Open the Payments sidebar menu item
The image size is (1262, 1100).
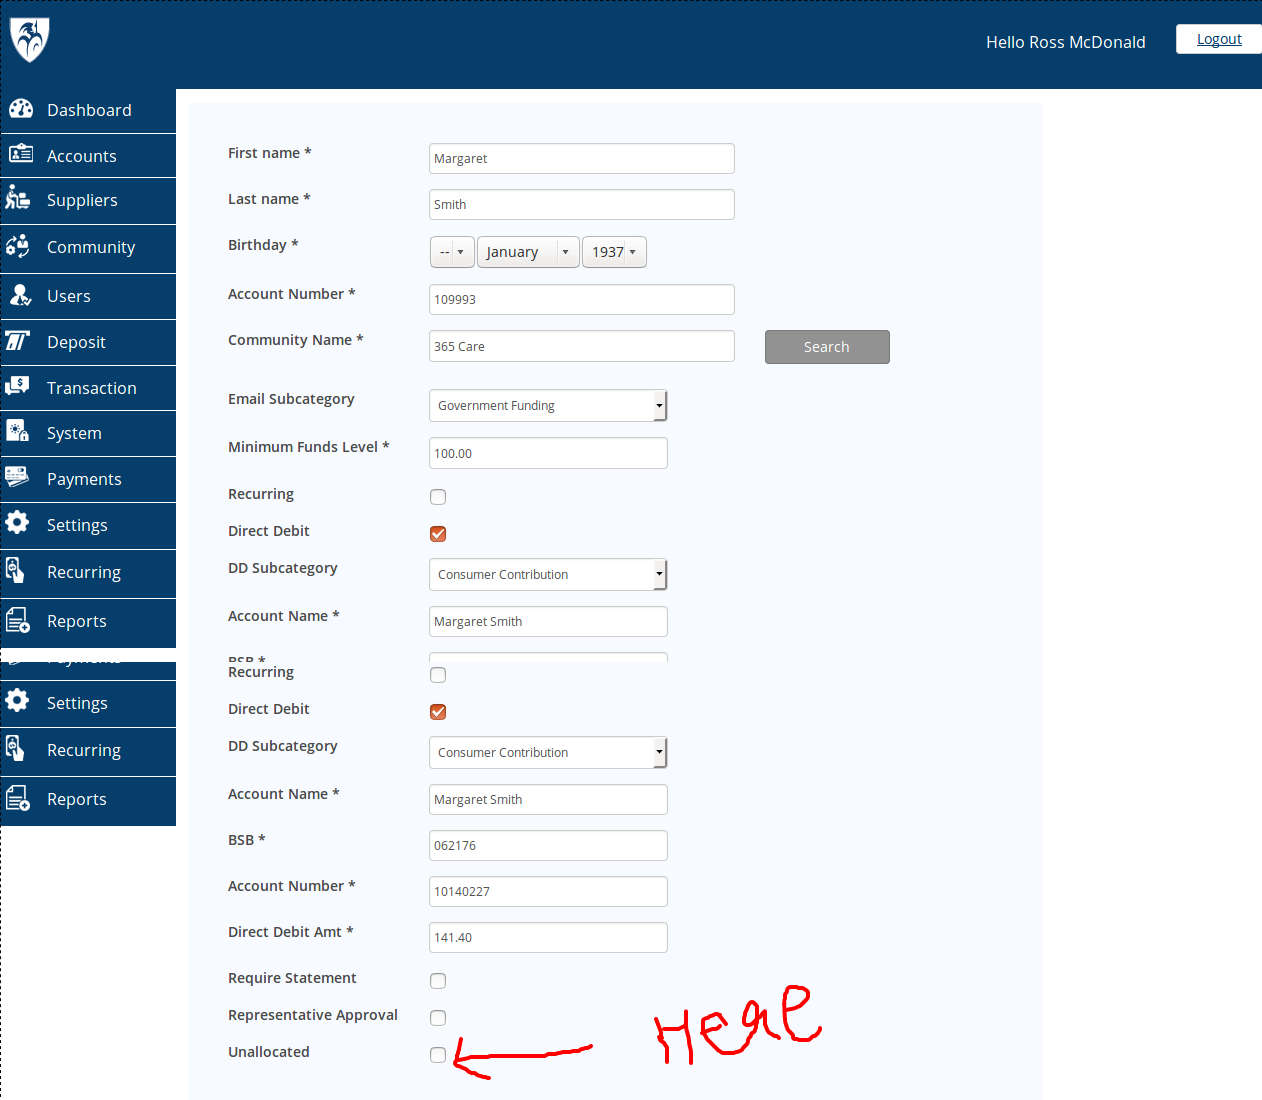coord(84,479)
